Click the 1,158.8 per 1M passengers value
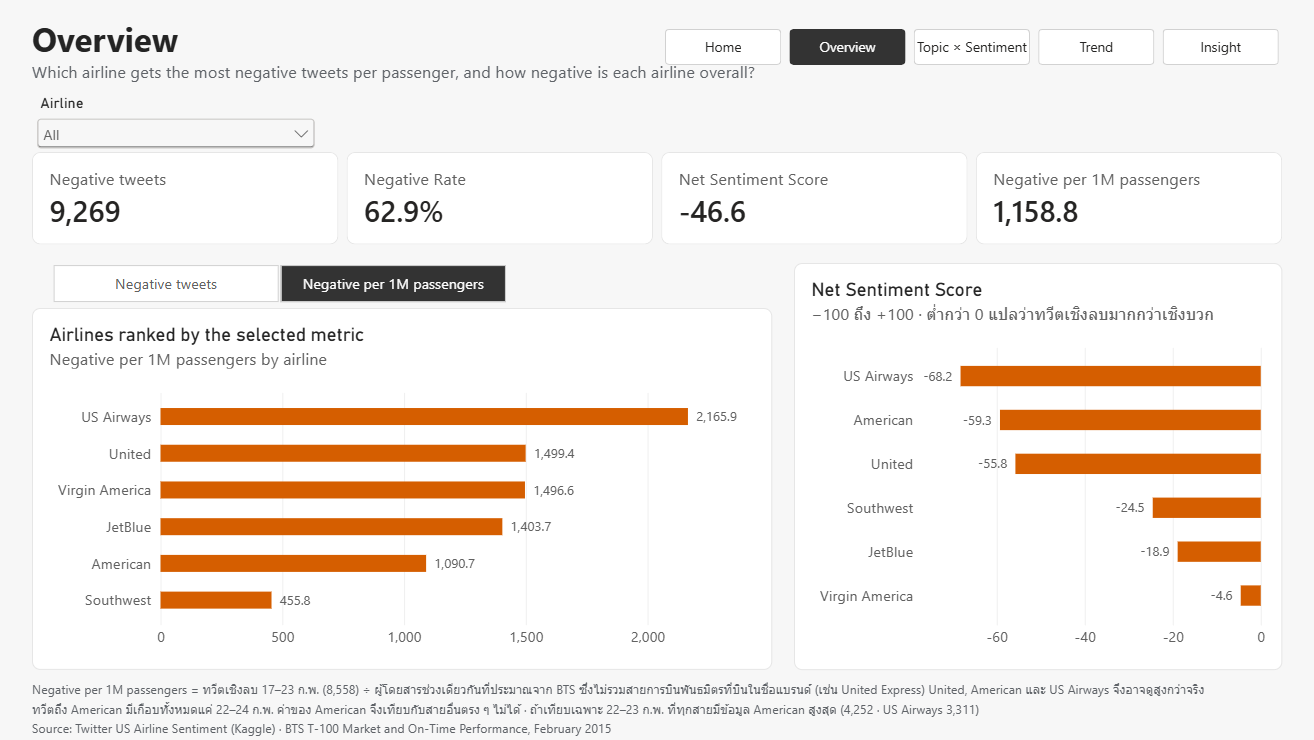 pyautogui.click(x=1036, y=212)
